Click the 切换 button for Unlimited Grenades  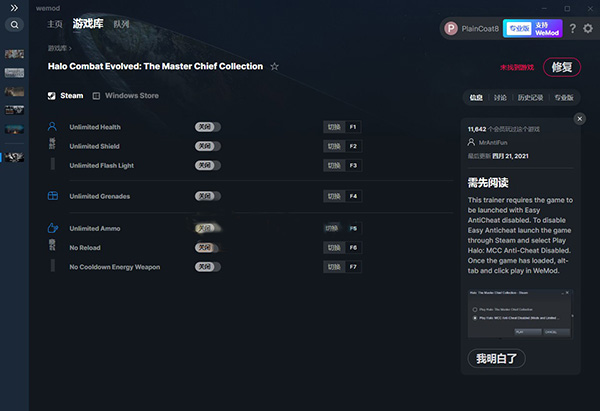[334, 196]
